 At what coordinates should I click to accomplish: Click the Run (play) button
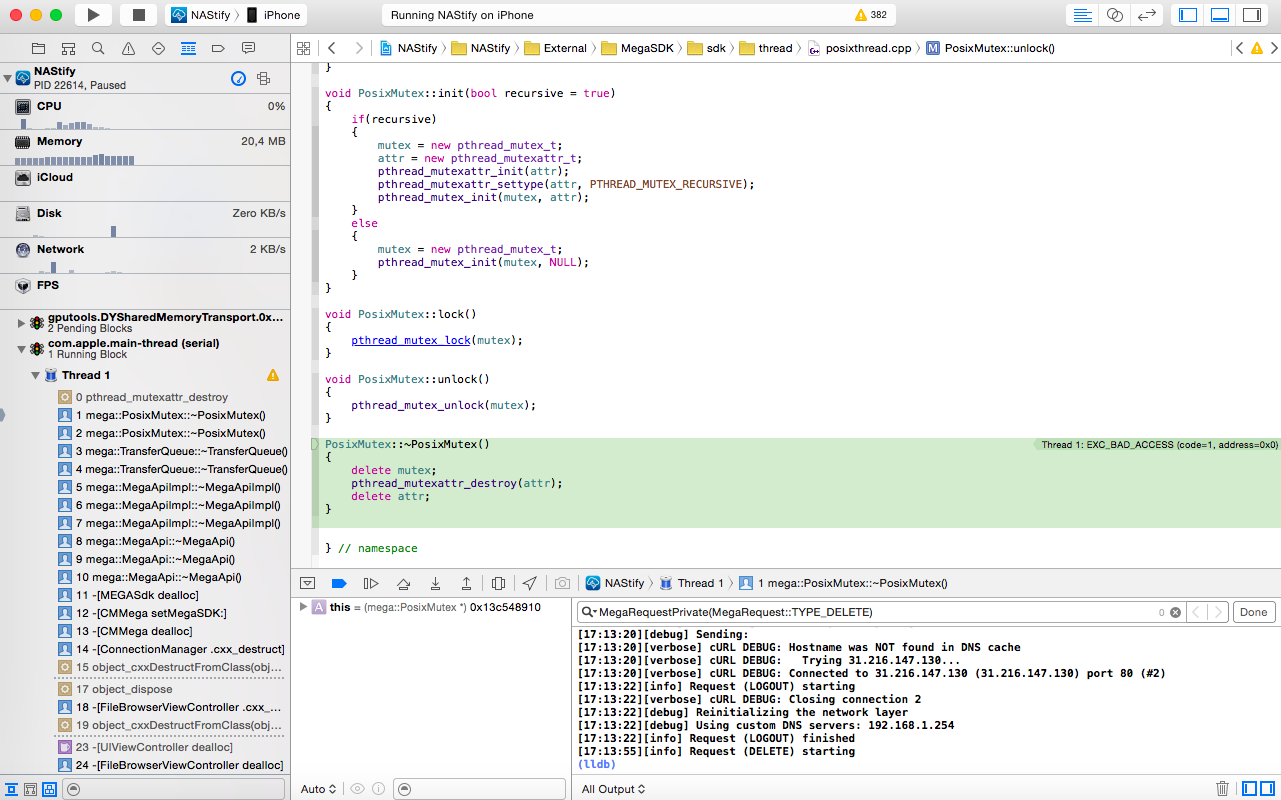tap(93, 15)
